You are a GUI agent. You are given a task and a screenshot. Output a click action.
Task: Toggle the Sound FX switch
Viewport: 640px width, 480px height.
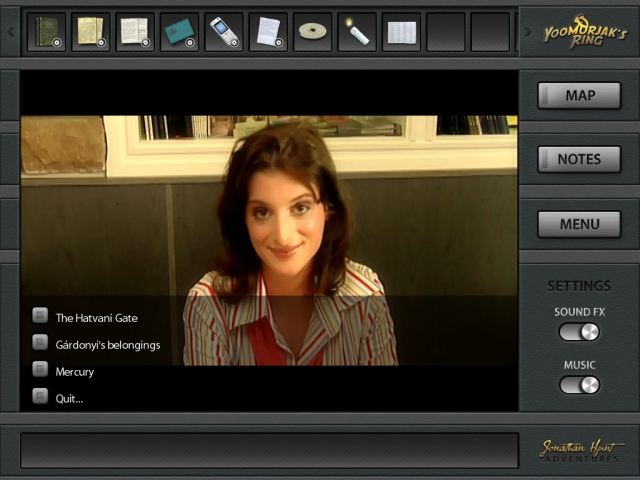579,332
